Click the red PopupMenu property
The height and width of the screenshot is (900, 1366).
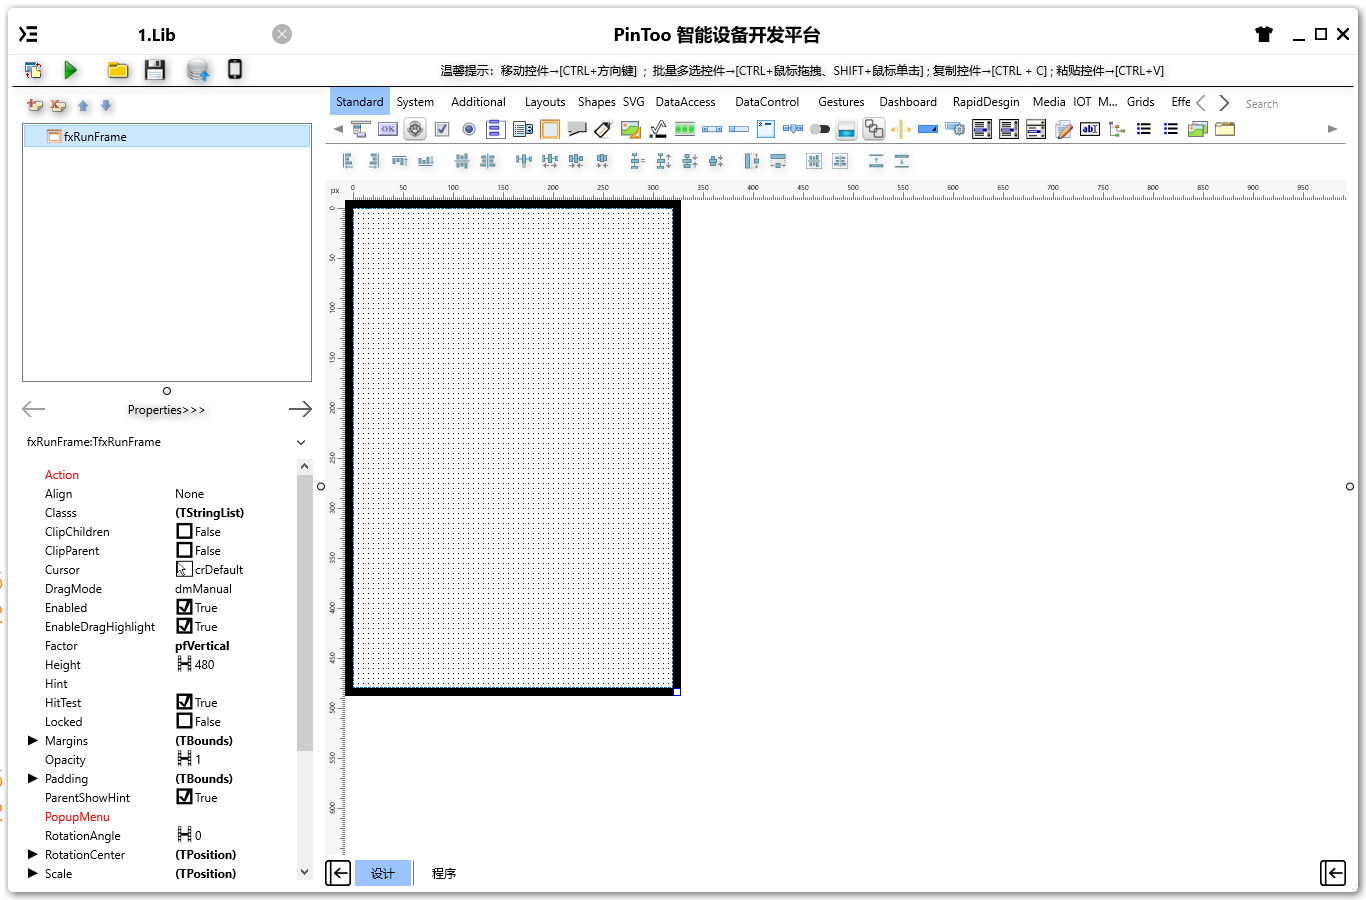point(77,817)
